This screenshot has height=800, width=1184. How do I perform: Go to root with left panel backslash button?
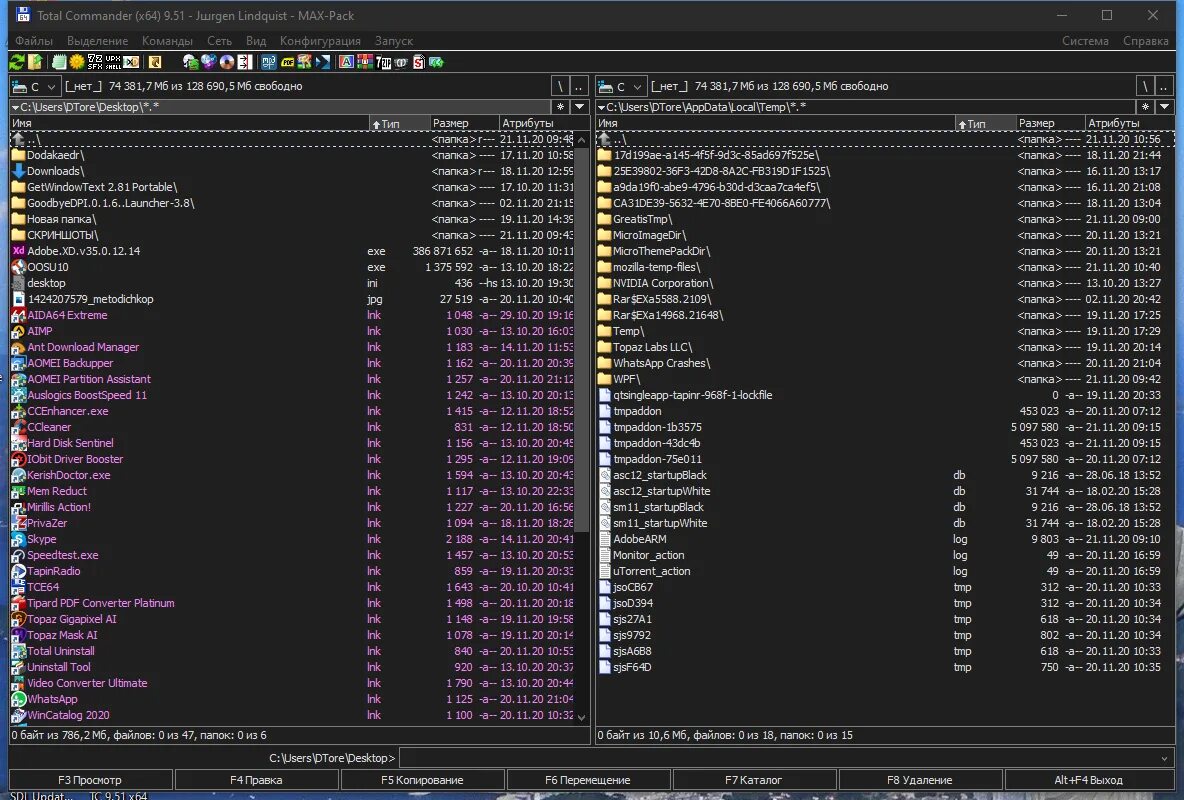point(560,86)
